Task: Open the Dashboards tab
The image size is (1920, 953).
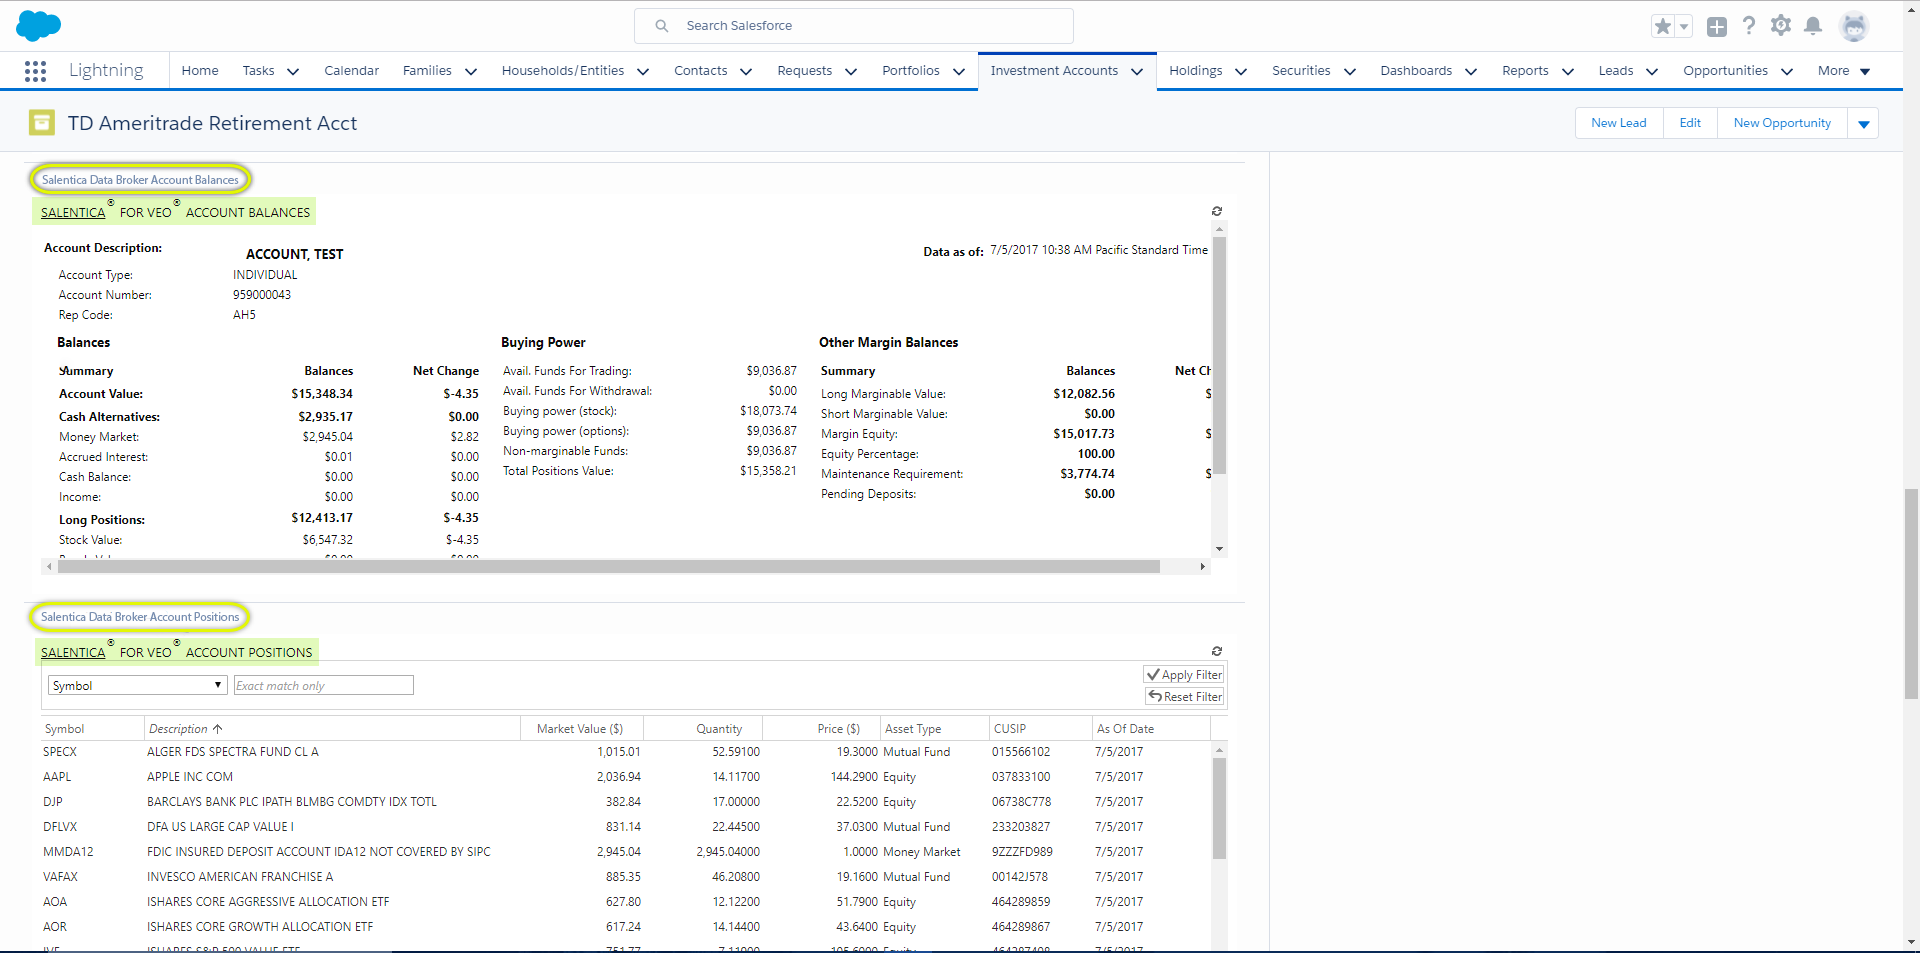Action: pyautogui.click(x=1416, y=71)
